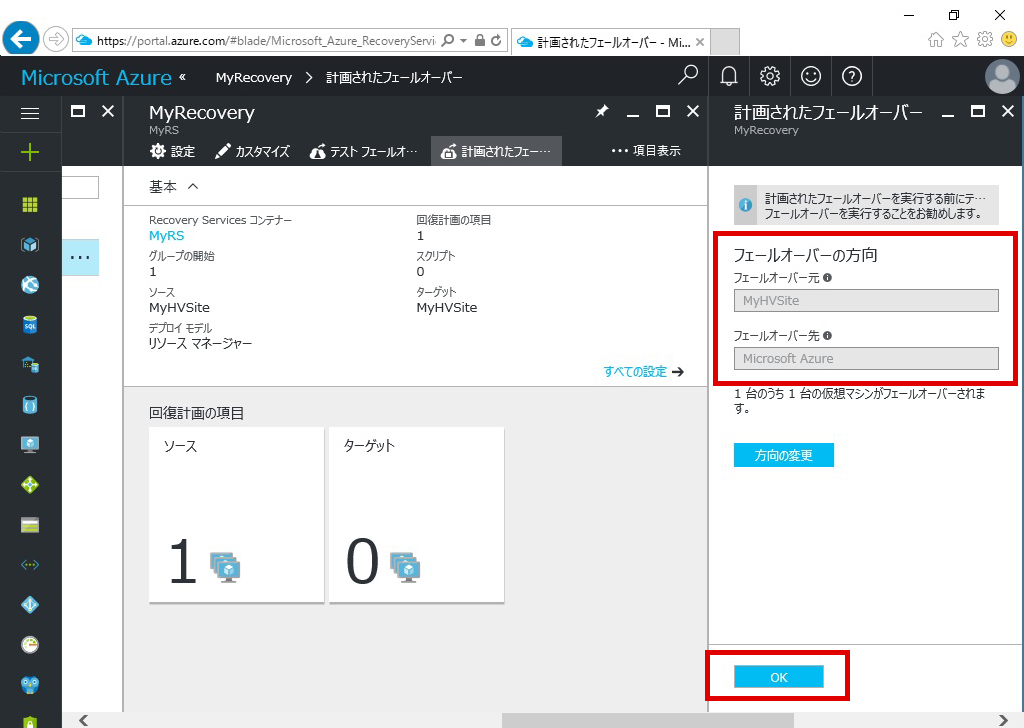Open Azure portal search magnifier
The width and height of the screenshot is (1024, 728).
coord(688,76)
